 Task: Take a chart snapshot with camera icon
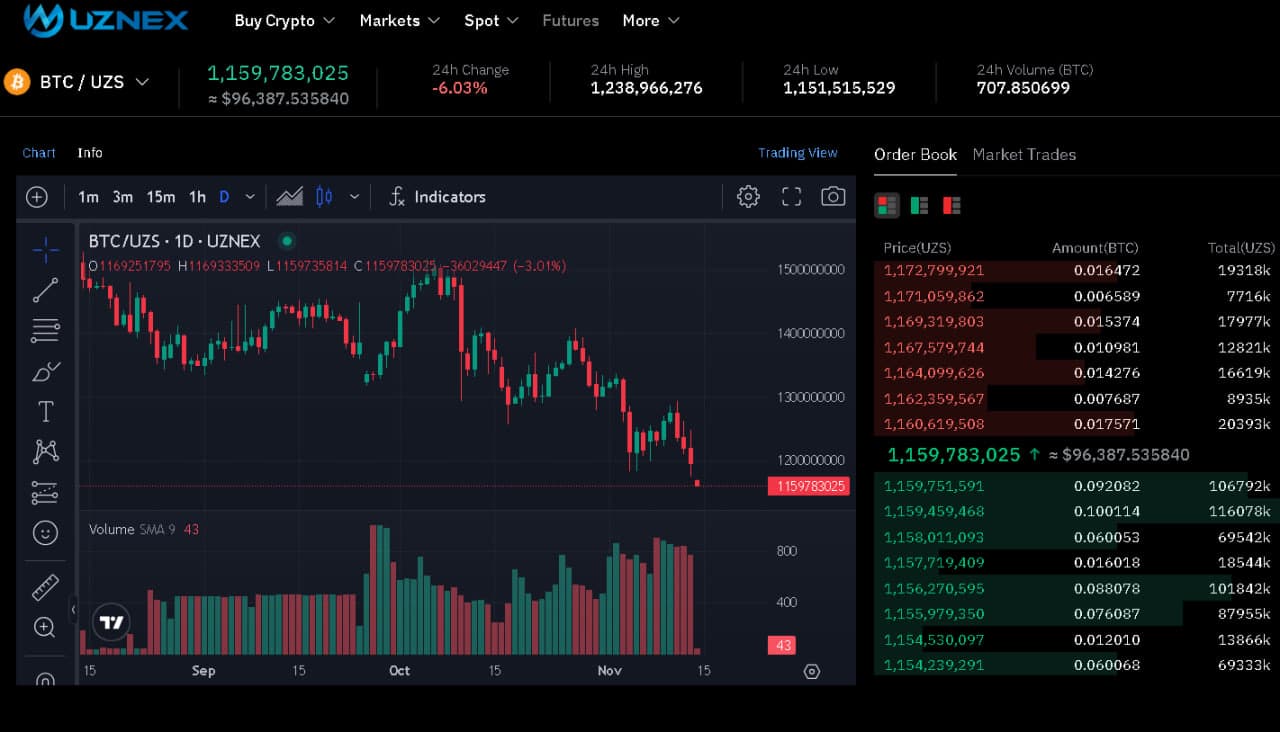click(833, 197)
